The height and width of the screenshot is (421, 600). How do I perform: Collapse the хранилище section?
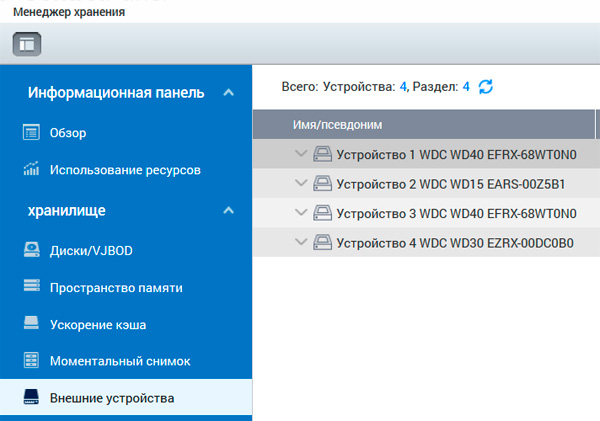[x=229, y=211]
